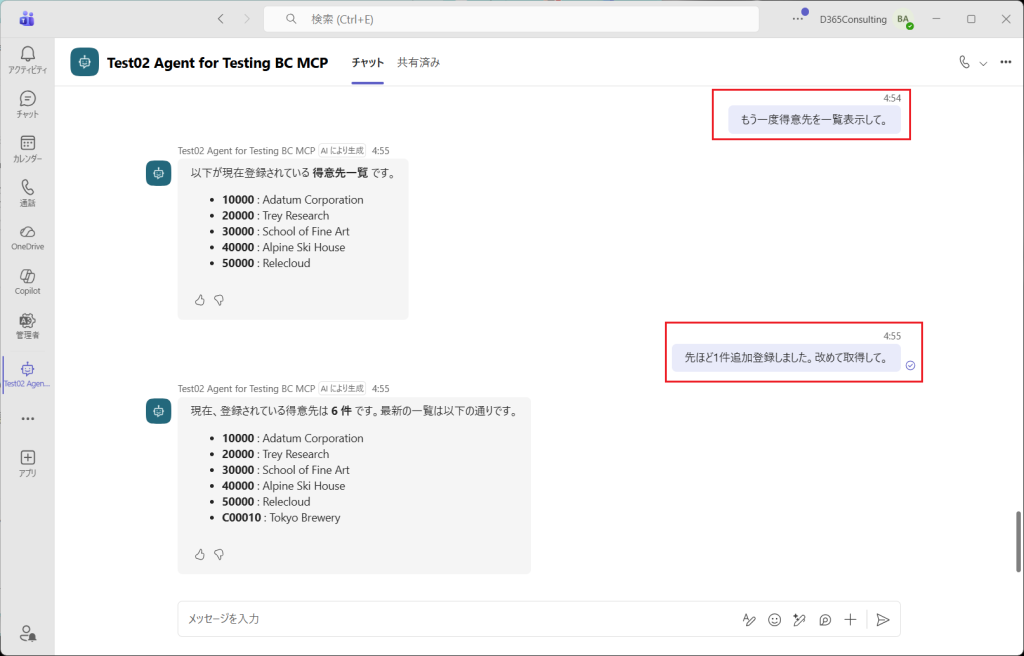This screenshot has width=1024, height=656.
Task: Open the Activity feed in sidebar
Action: tap(28, 60)
